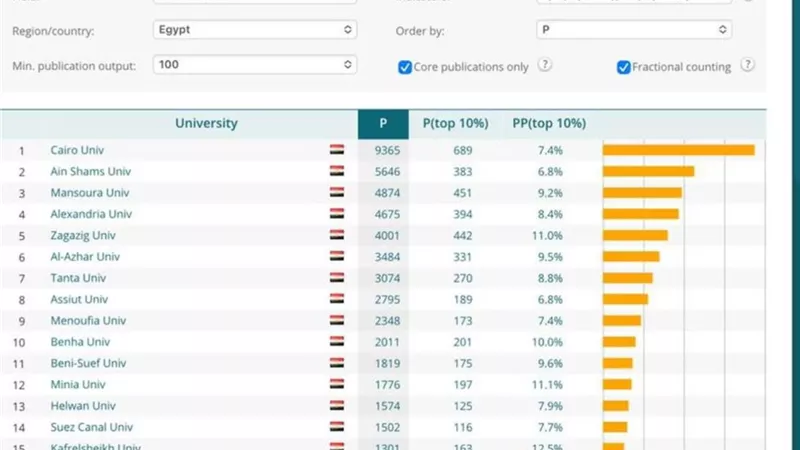Click Egypt flag icon in Assiut Univ row
The image size is (800, 450).
337,299
